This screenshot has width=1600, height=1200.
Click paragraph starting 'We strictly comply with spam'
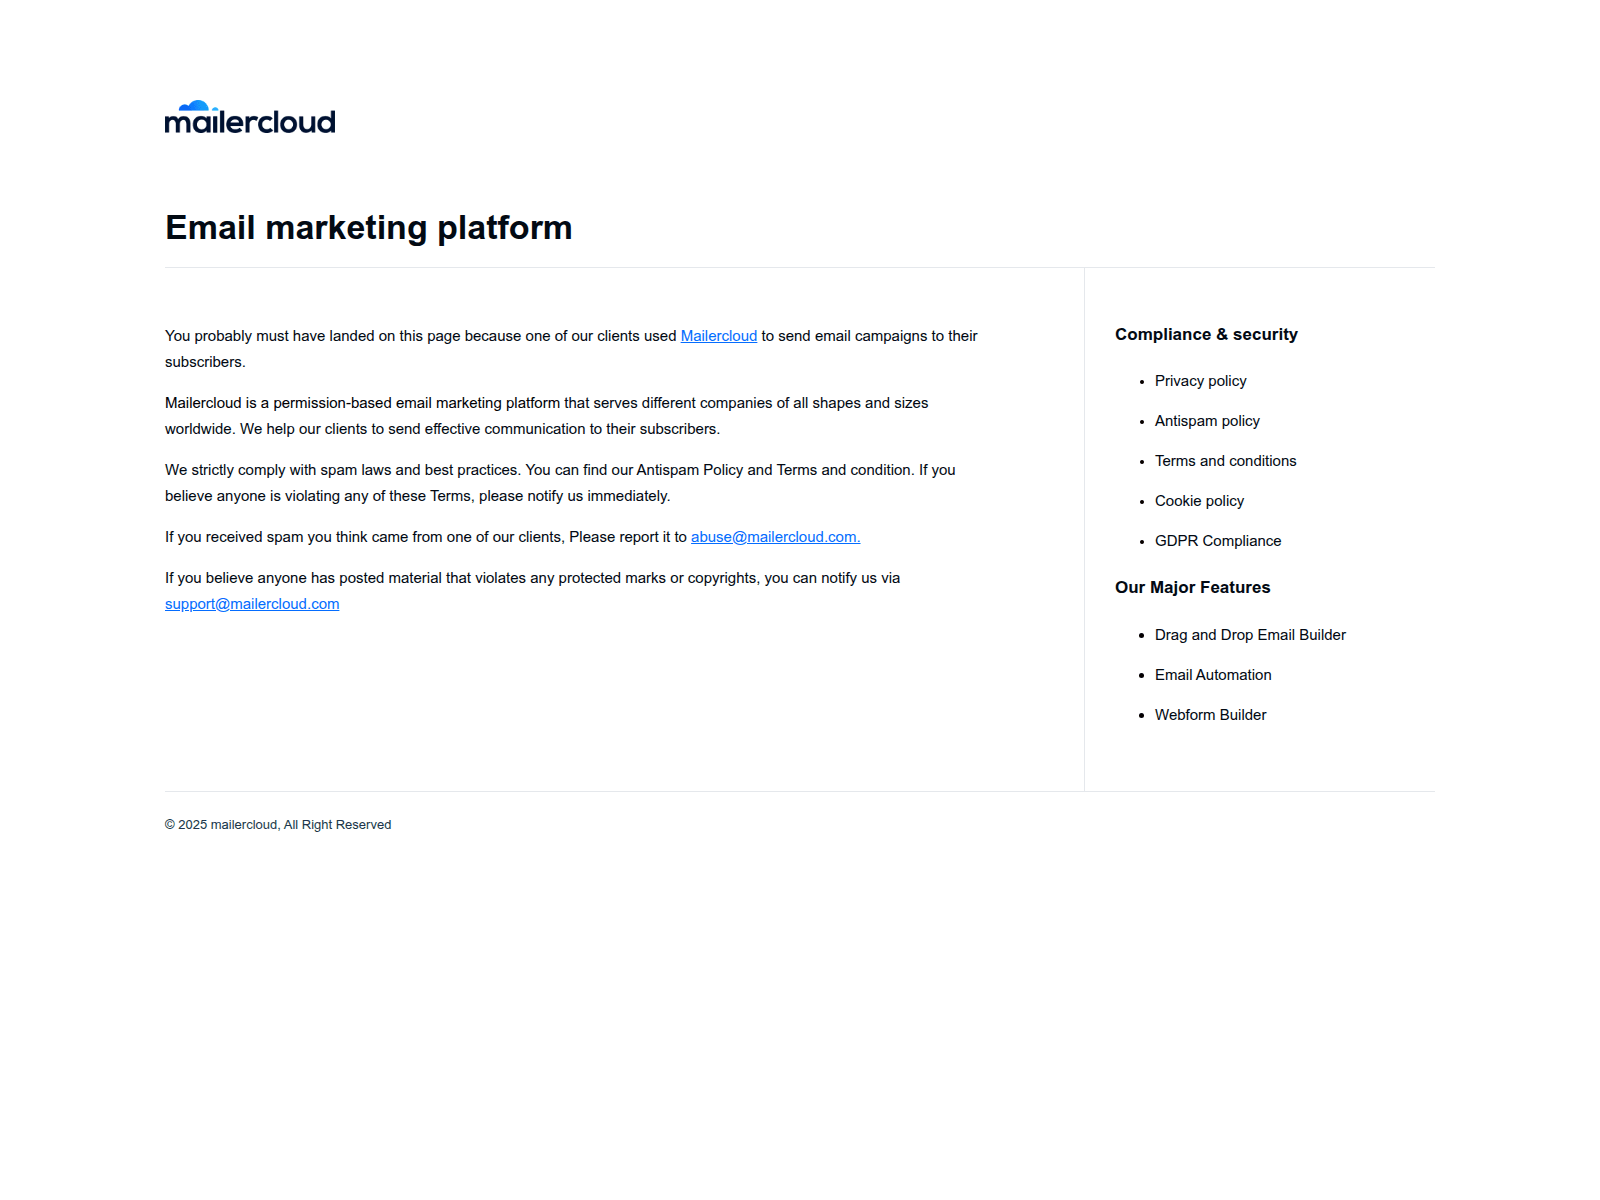[x=560, y=483]
